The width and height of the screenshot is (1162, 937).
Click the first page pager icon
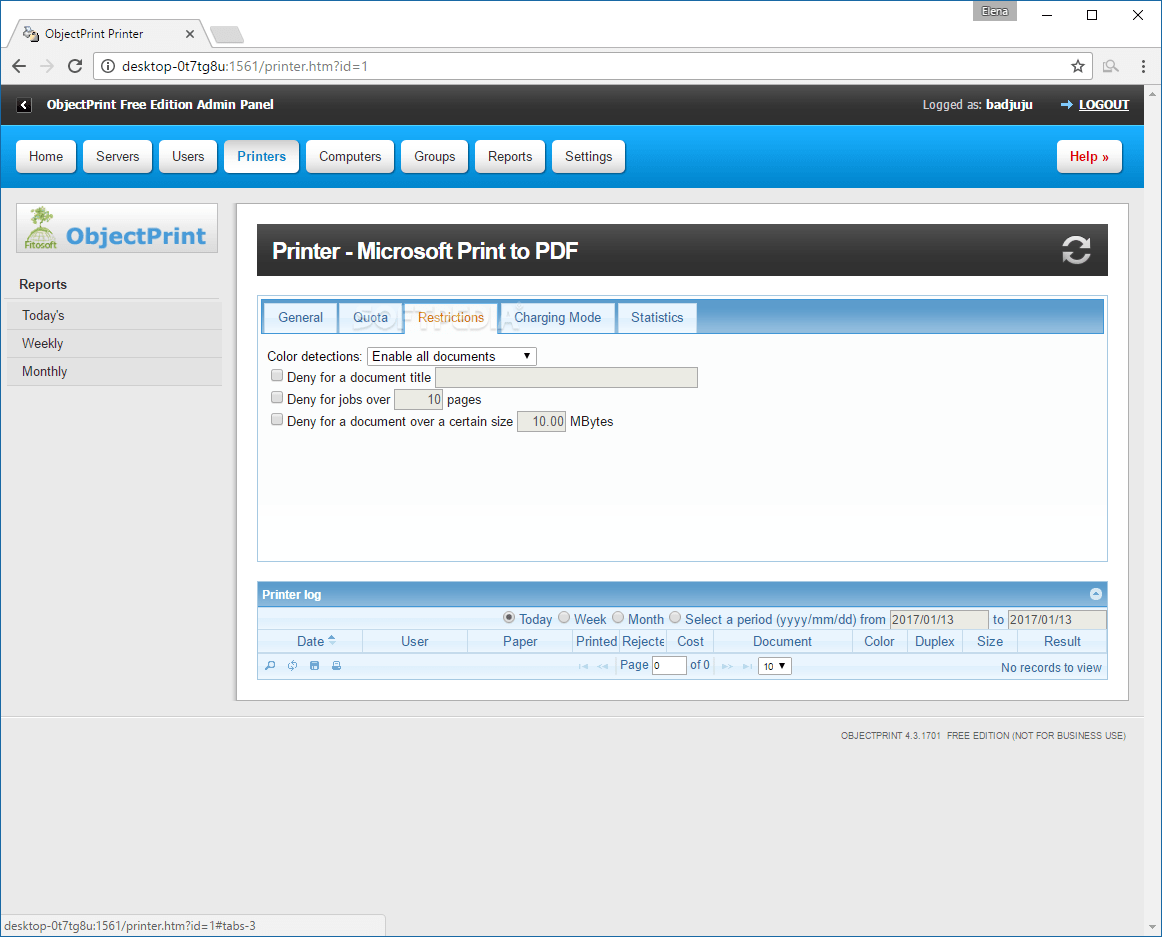point(583,666)
